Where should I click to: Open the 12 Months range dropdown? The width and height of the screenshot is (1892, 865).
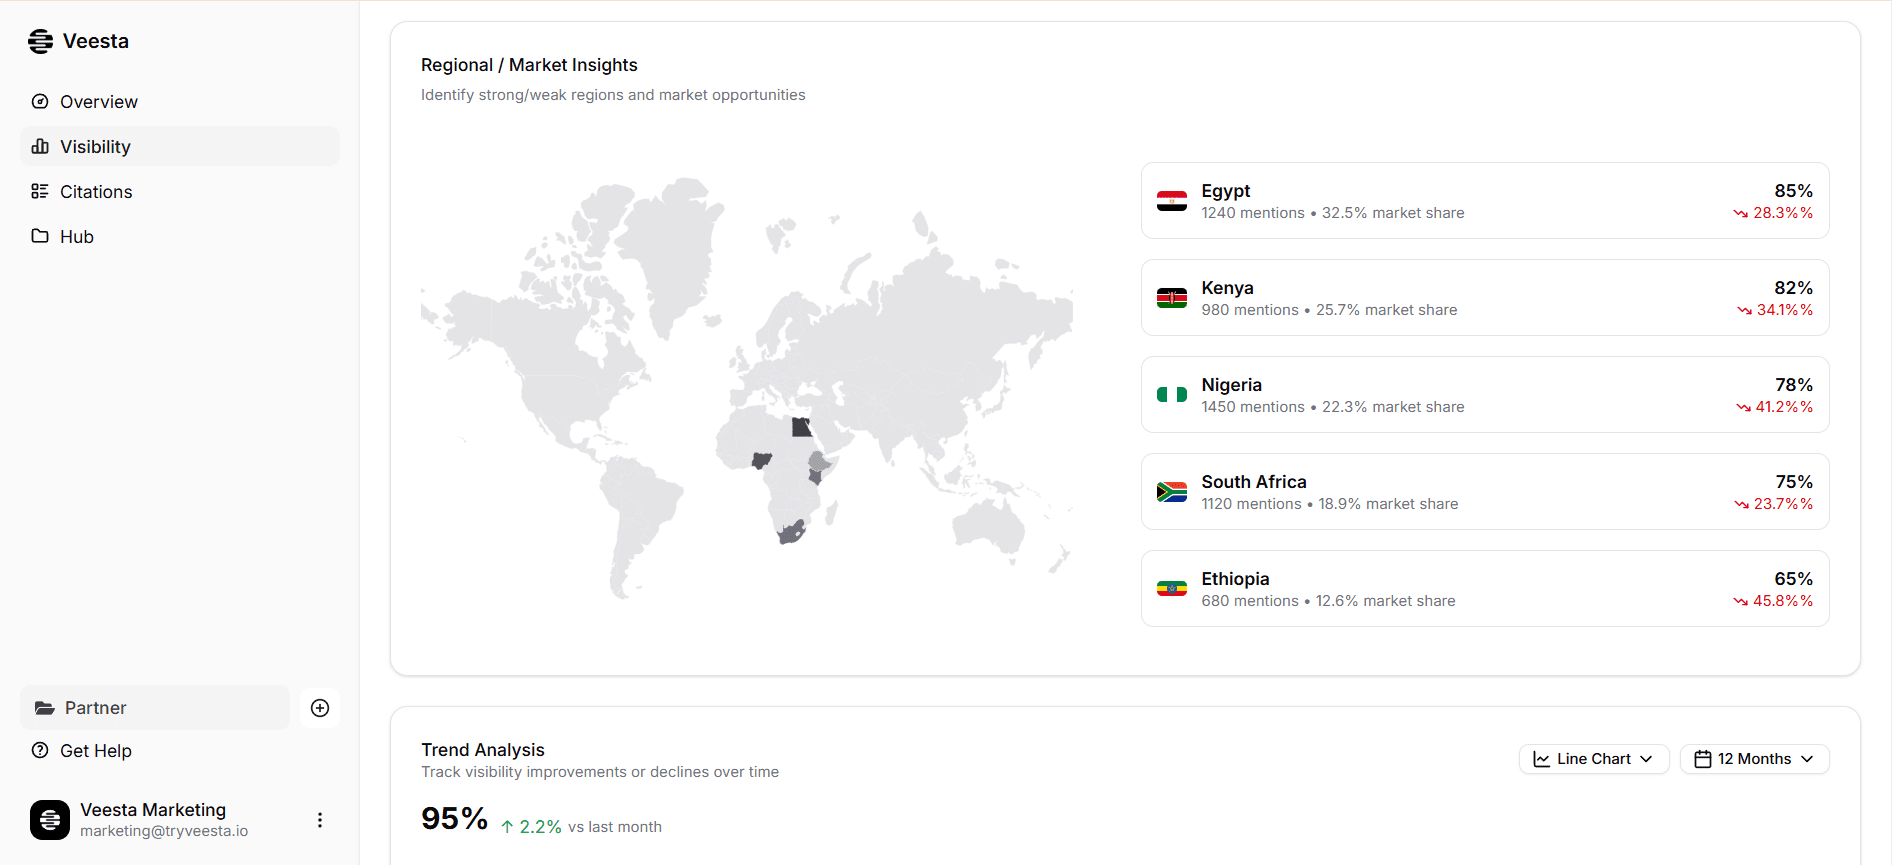(1754, 759)
